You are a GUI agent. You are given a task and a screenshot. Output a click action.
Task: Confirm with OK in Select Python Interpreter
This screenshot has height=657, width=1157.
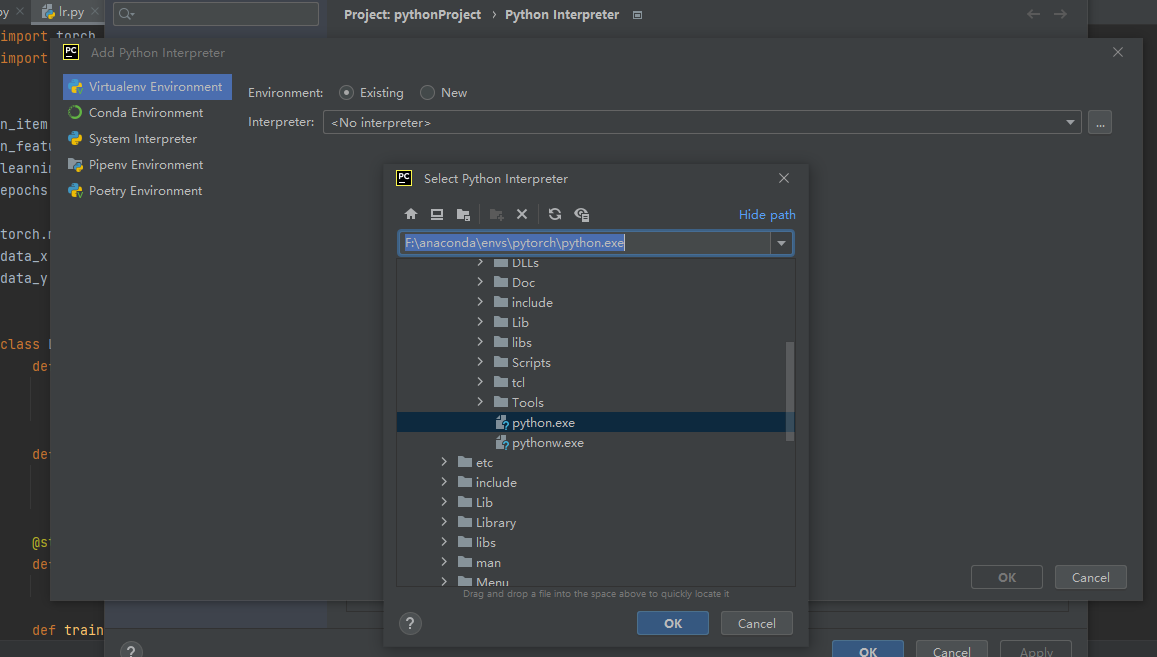coord(673,623)
